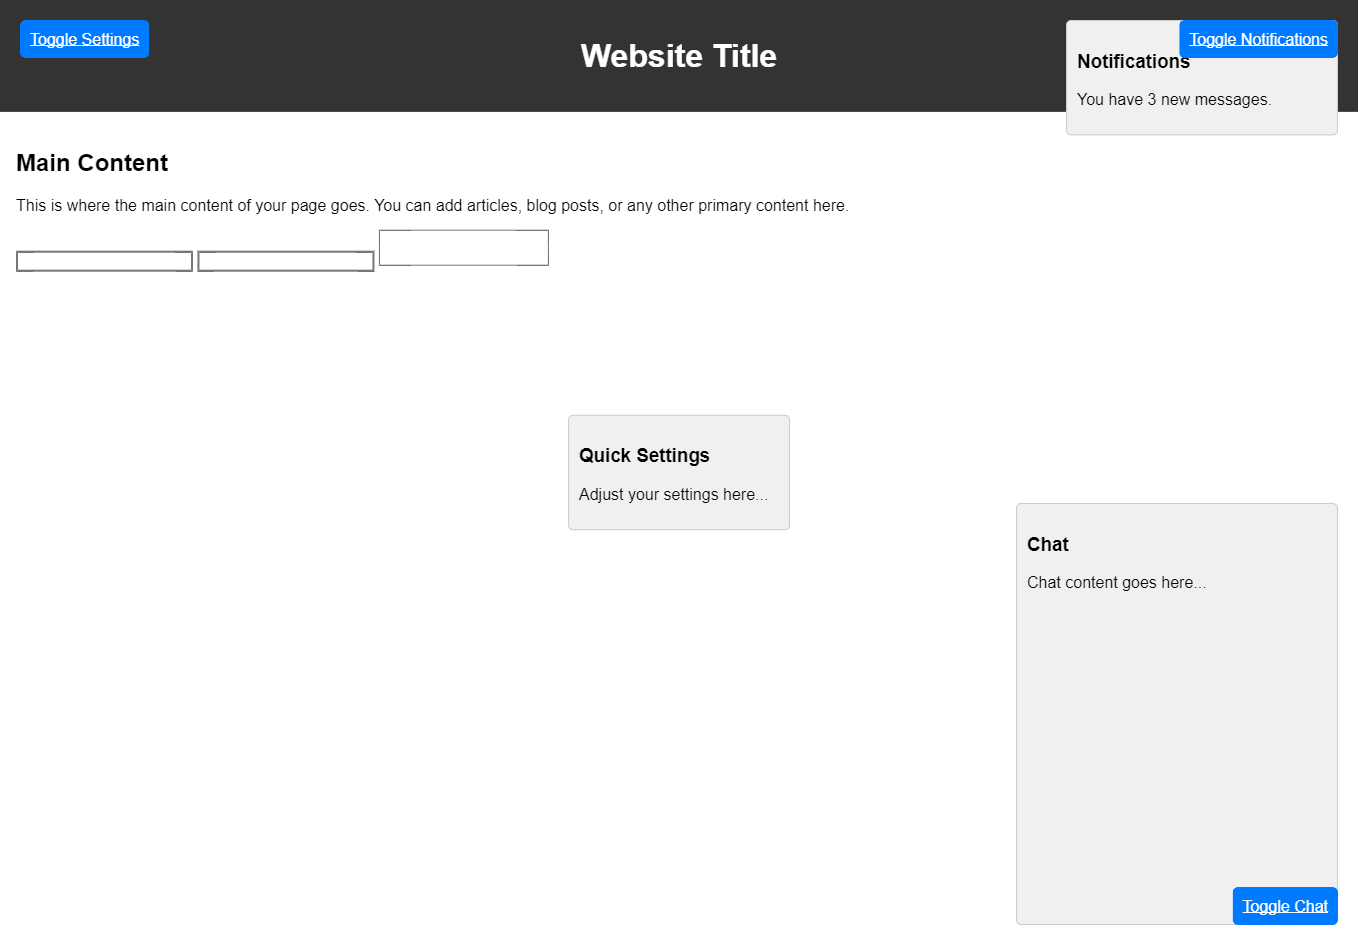Click the Website Title heading
The height and width of the screenshot is (945, 1358).
coord(678,56)
